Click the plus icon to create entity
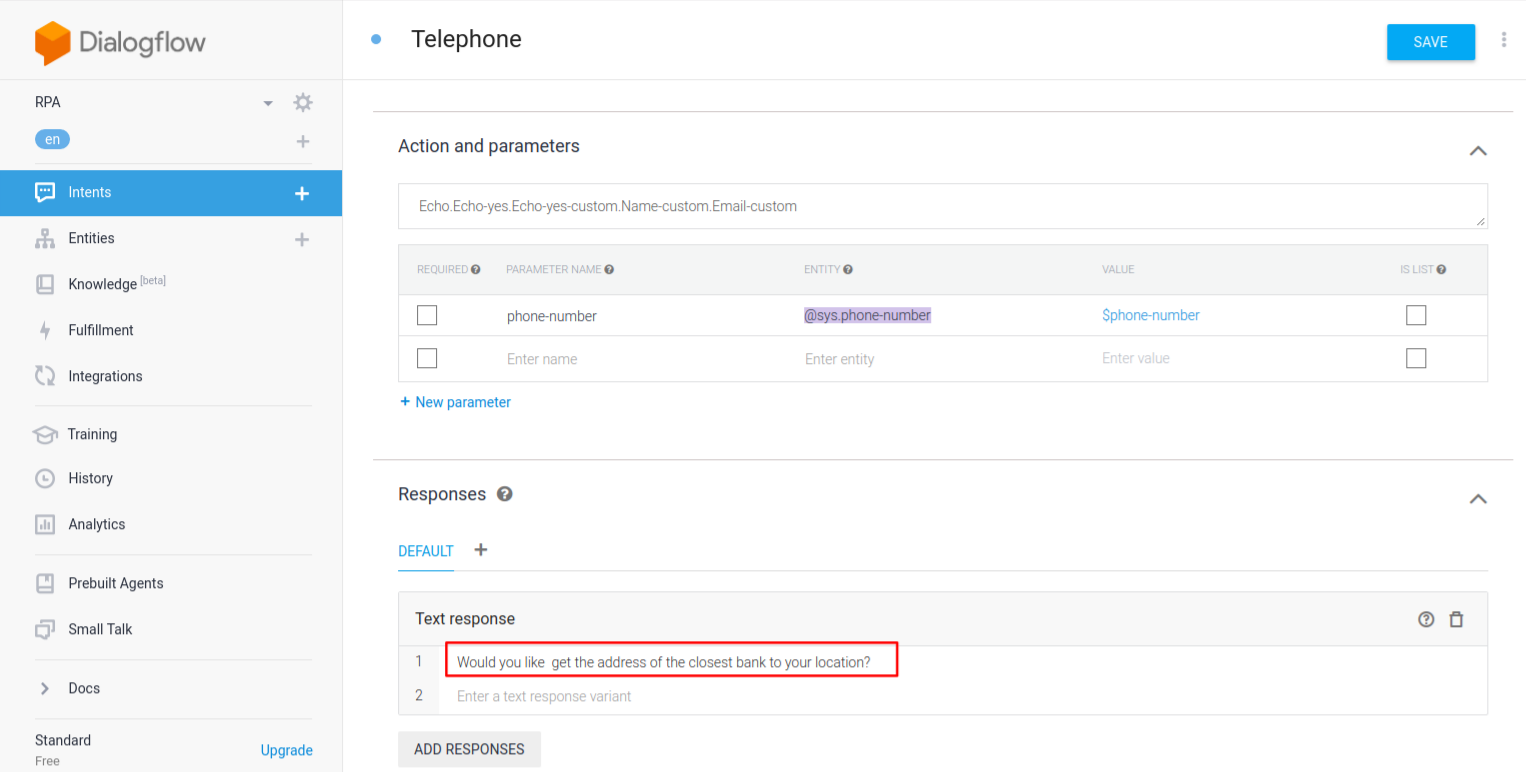The image size is (1526, 772). point(302,239)
